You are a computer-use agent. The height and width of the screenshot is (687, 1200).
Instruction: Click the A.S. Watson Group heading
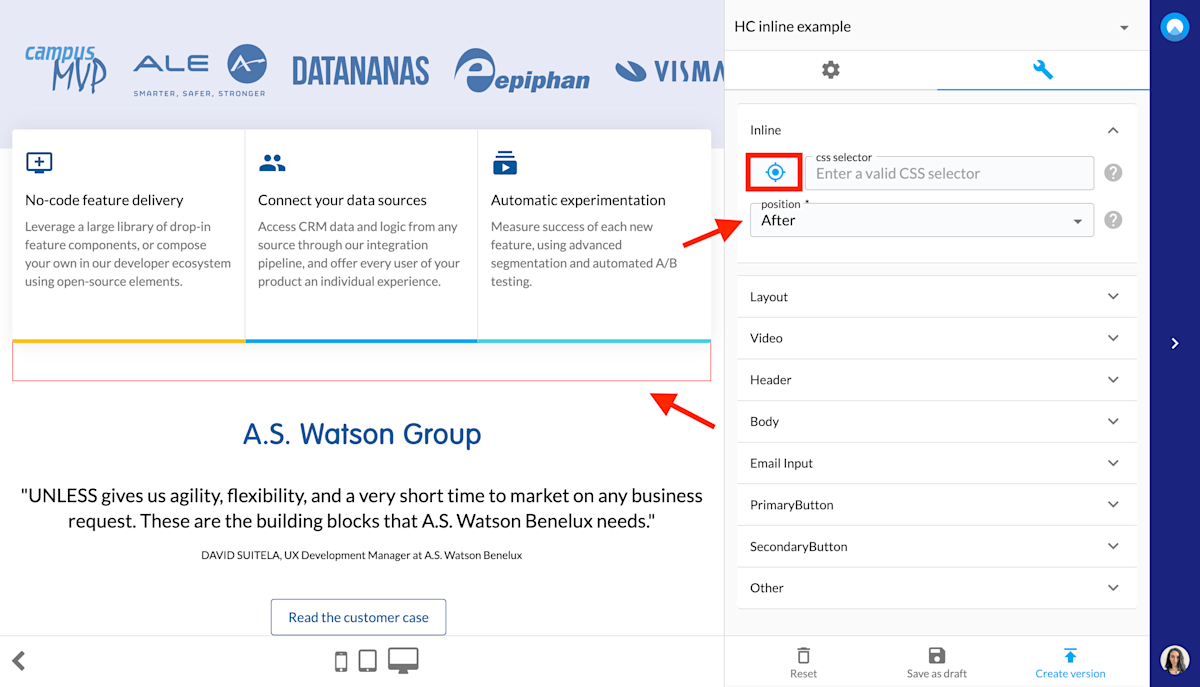(362, 434)
